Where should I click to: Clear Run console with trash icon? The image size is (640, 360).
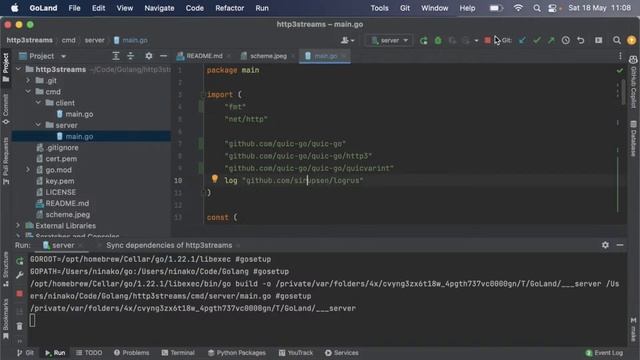20,326
